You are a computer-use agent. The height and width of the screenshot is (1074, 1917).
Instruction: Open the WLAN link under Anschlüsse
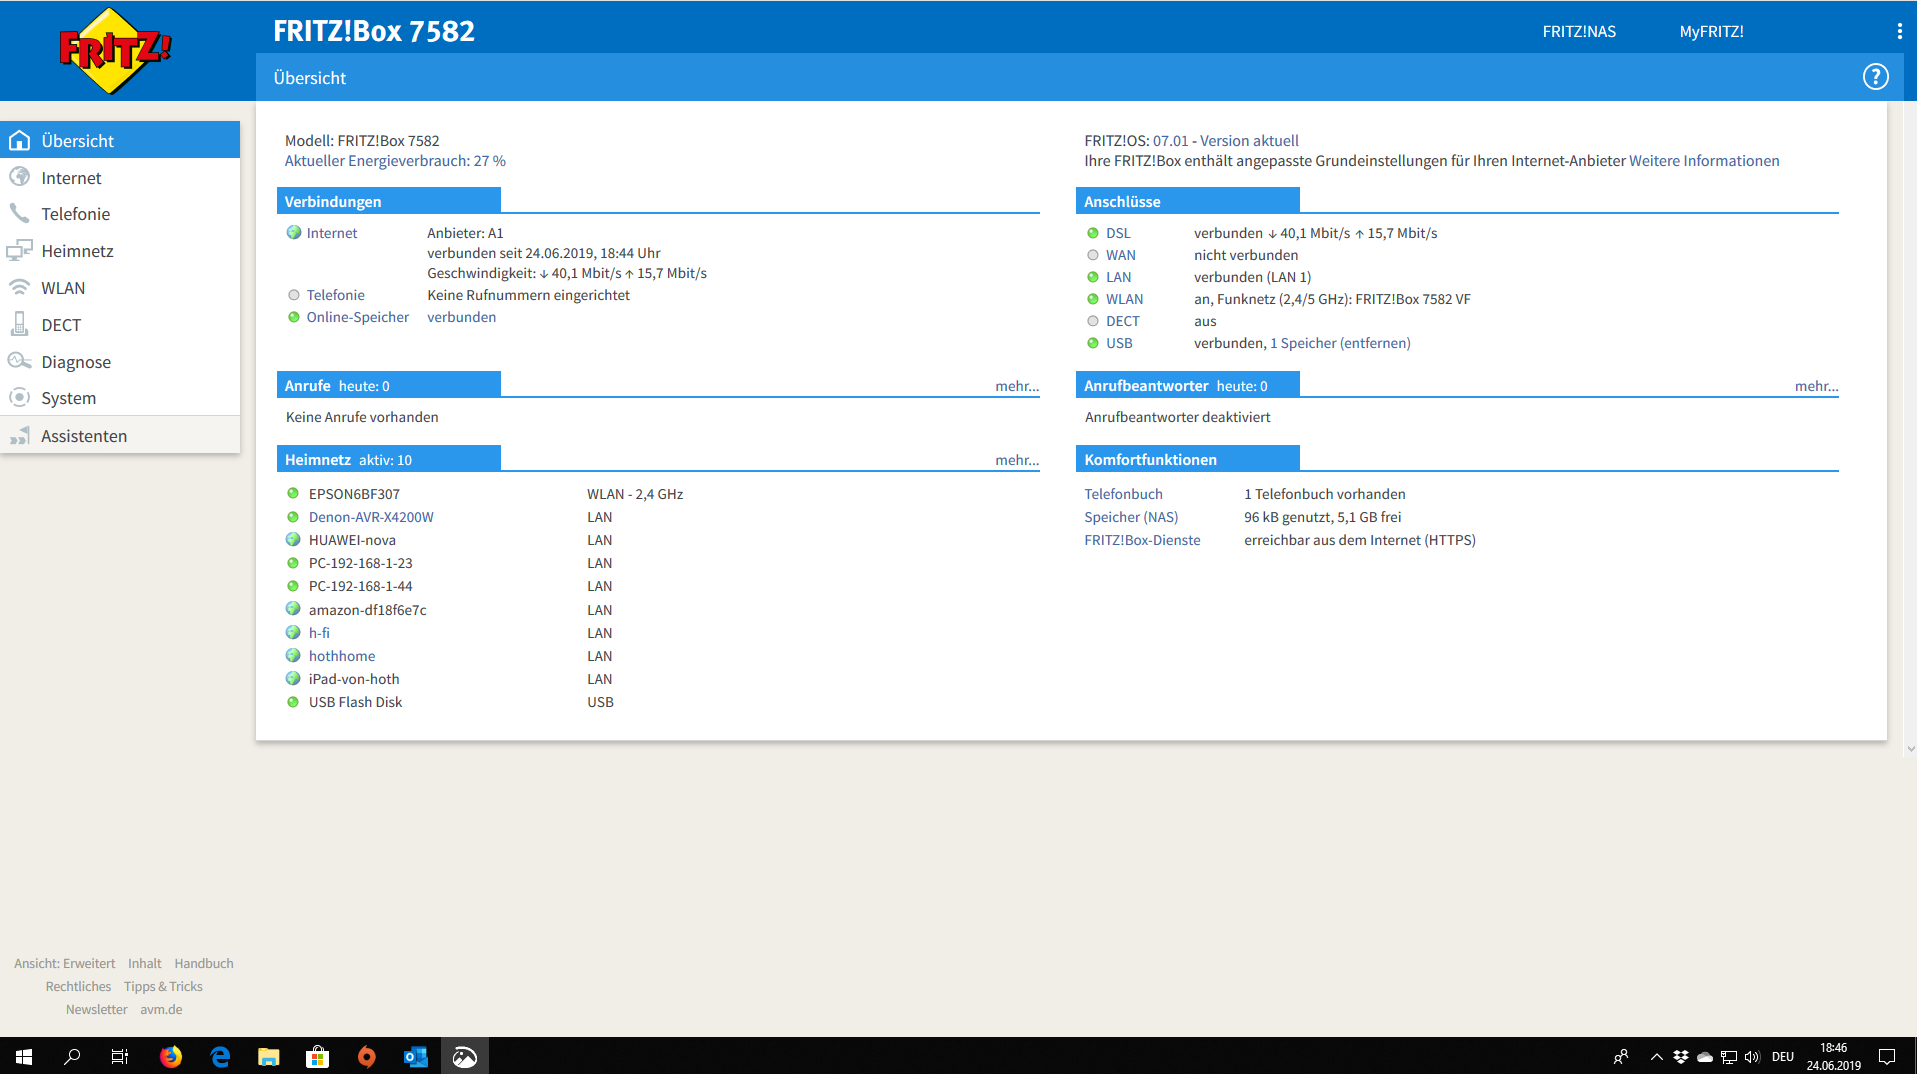[x=1124, y=299]
